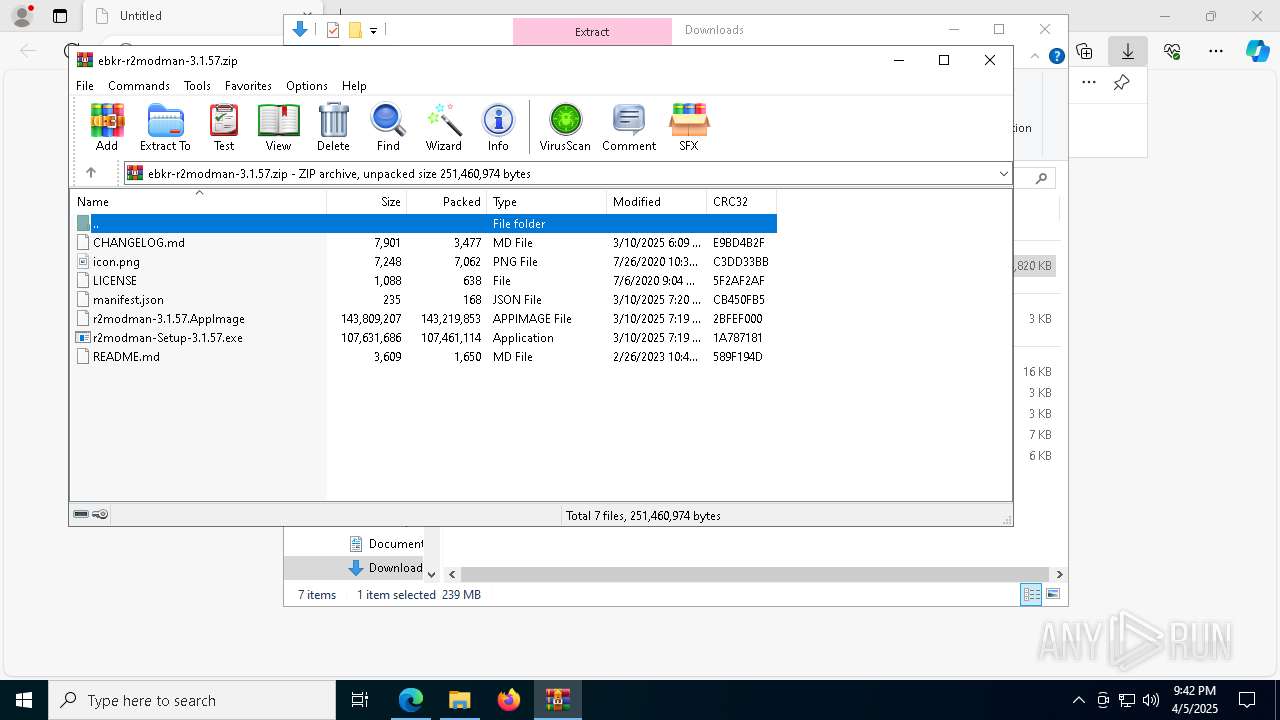The image size is (1280, 720).
Task: Create an SFX self-extracting archive
Action: click(689, 127)
